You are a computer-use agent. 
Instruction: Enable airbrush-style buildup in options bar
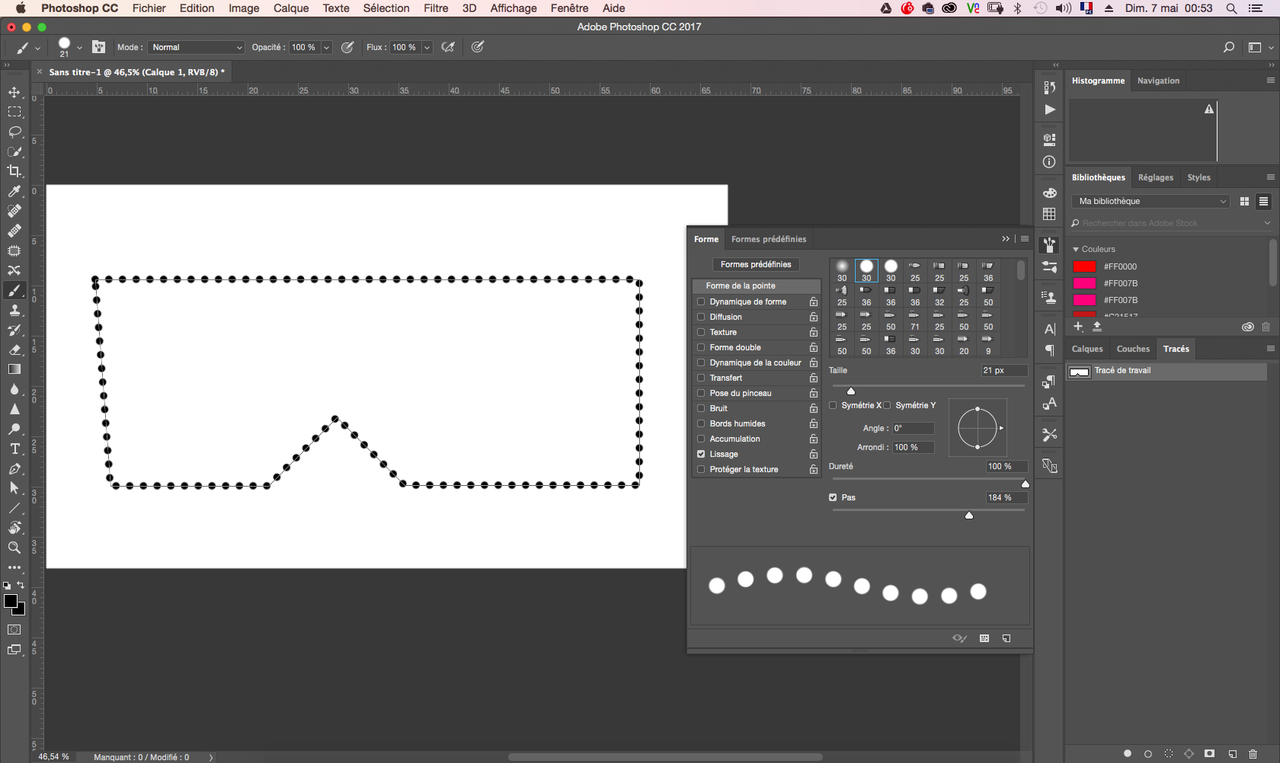click(449, 47)
